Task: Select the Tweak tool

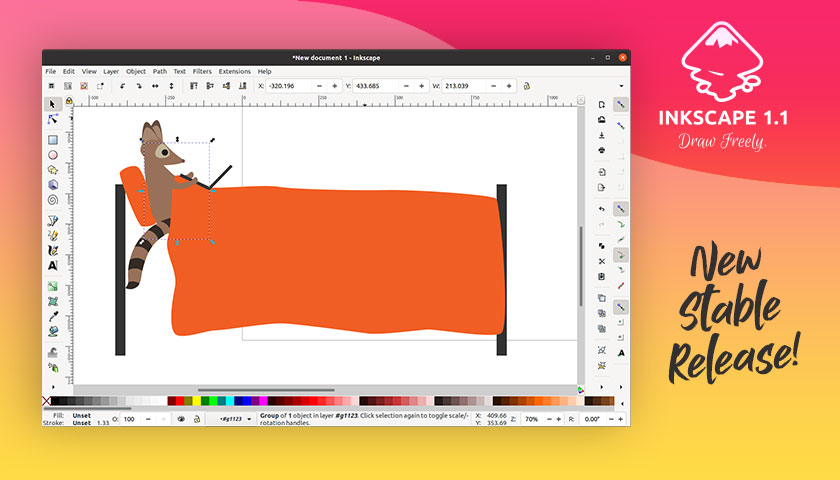Action: click(x=52, y=352)
